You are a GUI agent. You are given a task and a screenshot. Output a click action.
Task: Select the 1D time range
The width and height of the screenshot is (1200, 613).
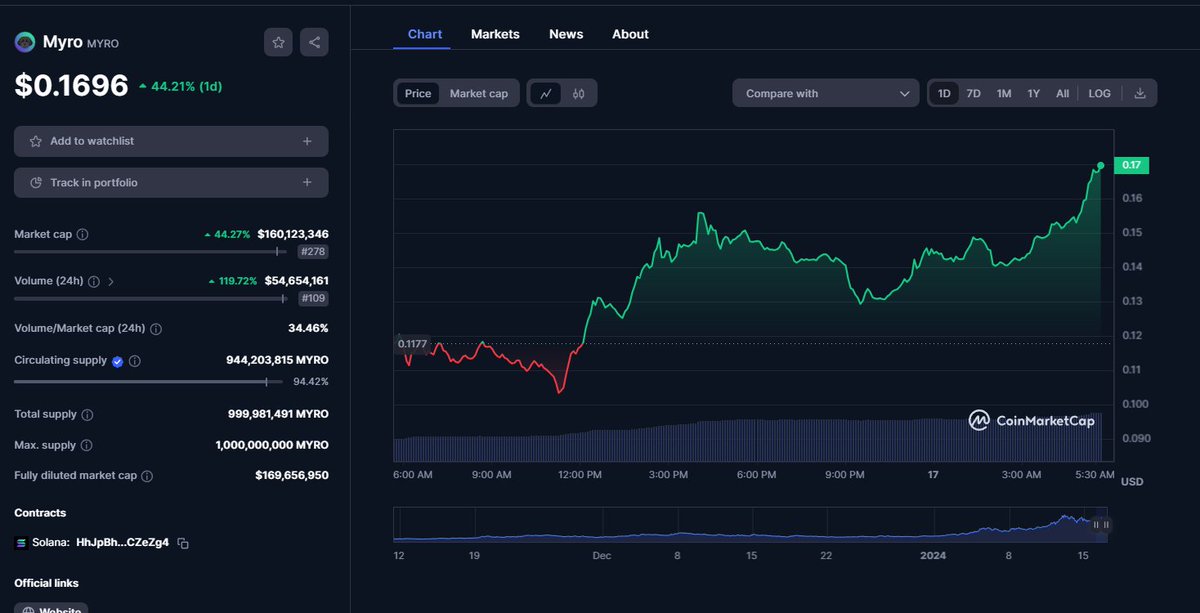click(x=943, y=93)
